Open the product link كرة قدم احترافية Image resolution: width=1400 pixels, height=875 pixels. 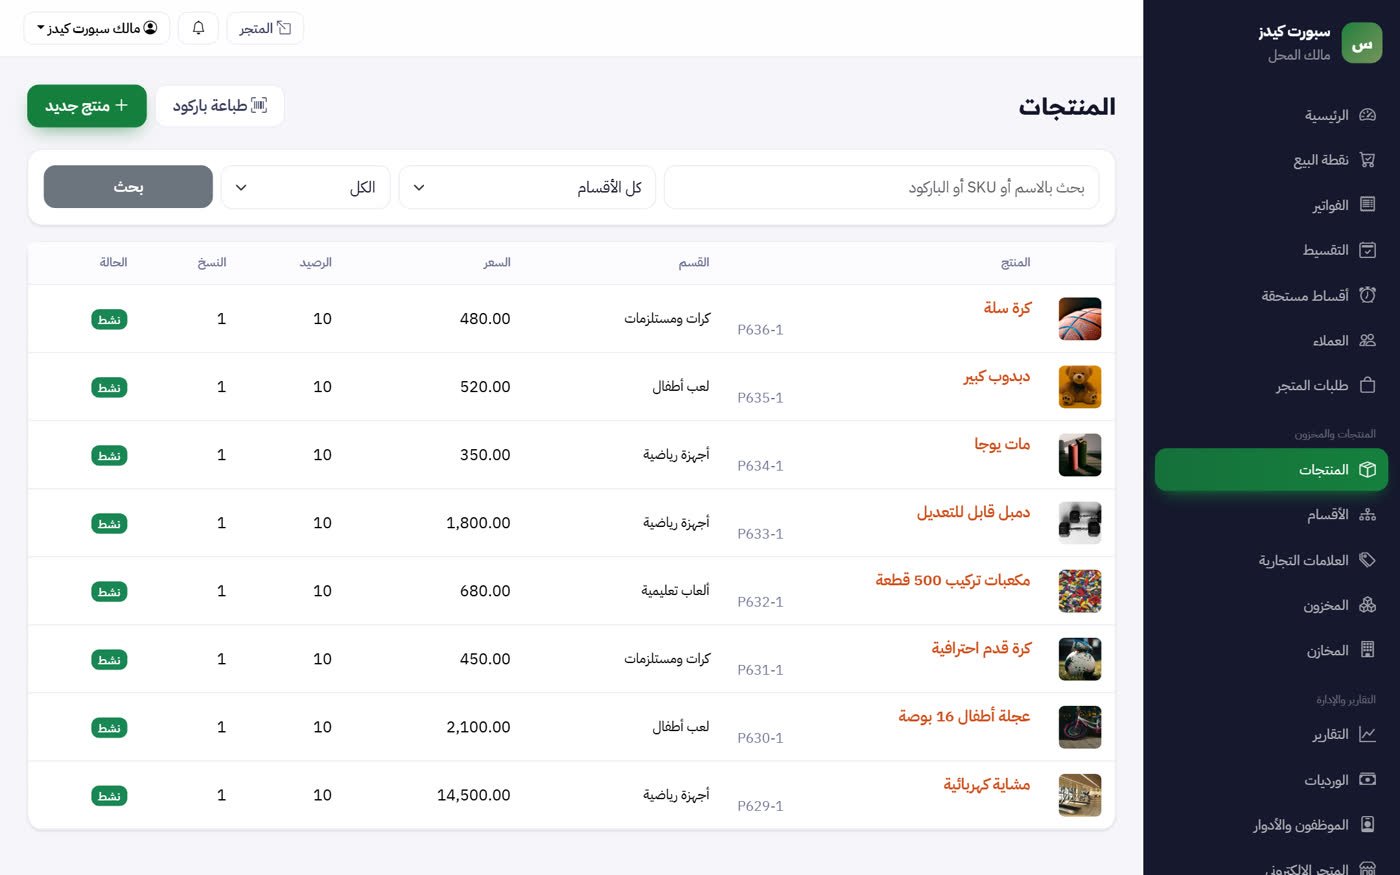[x=981, y=648]
